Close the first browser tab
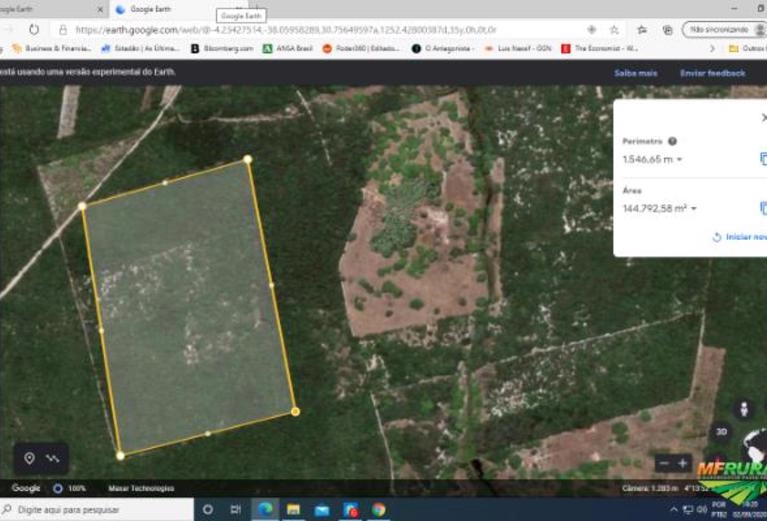Image resolution: width=767 pixels, height=521 pixels. tap(100, 9)
